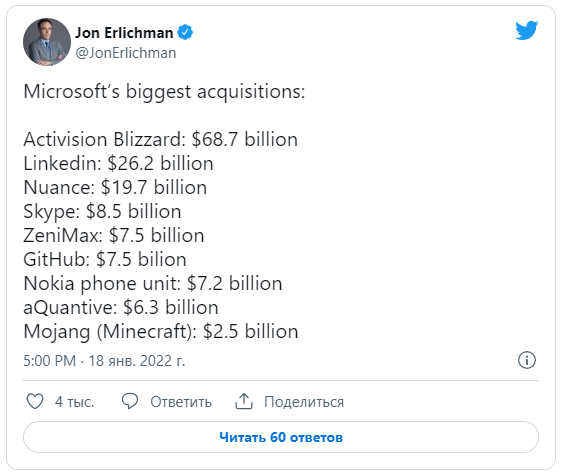Viewport: 562px width, 475px height.
Task: Open the @JonErlichman handle link
Action: coord(126,53)
